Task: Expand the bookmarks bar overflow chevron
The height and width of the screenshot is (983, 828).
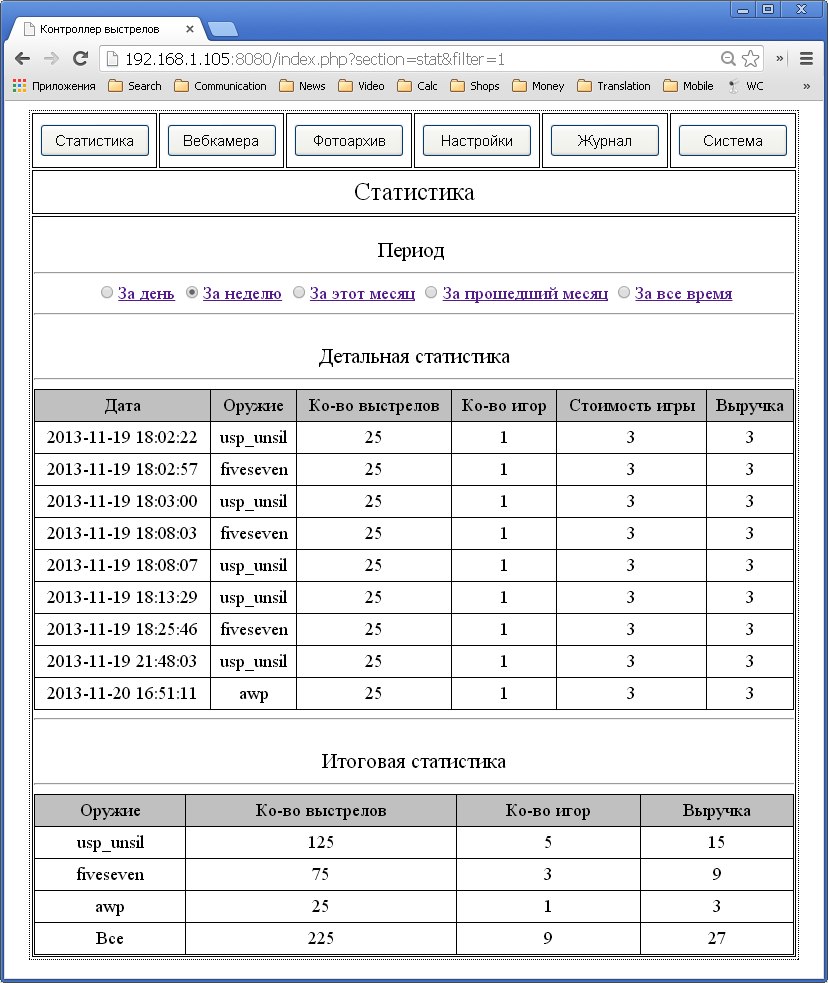Action: click(x=780, y=58)
